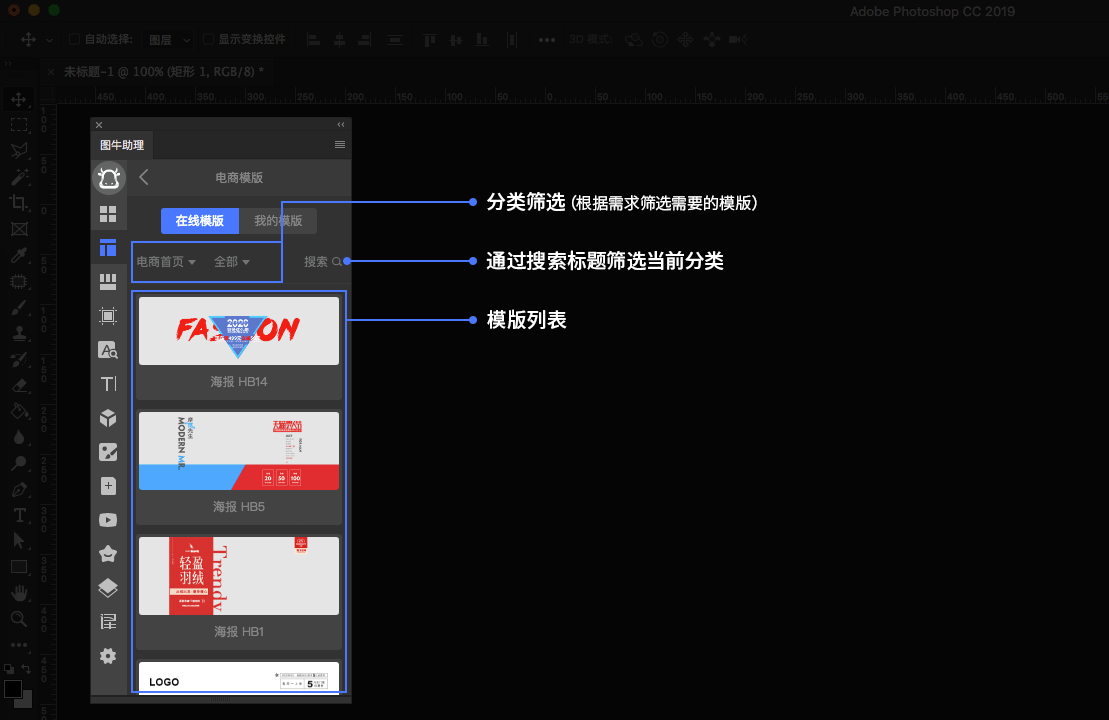Select the Hand tool

click(19, 593)
